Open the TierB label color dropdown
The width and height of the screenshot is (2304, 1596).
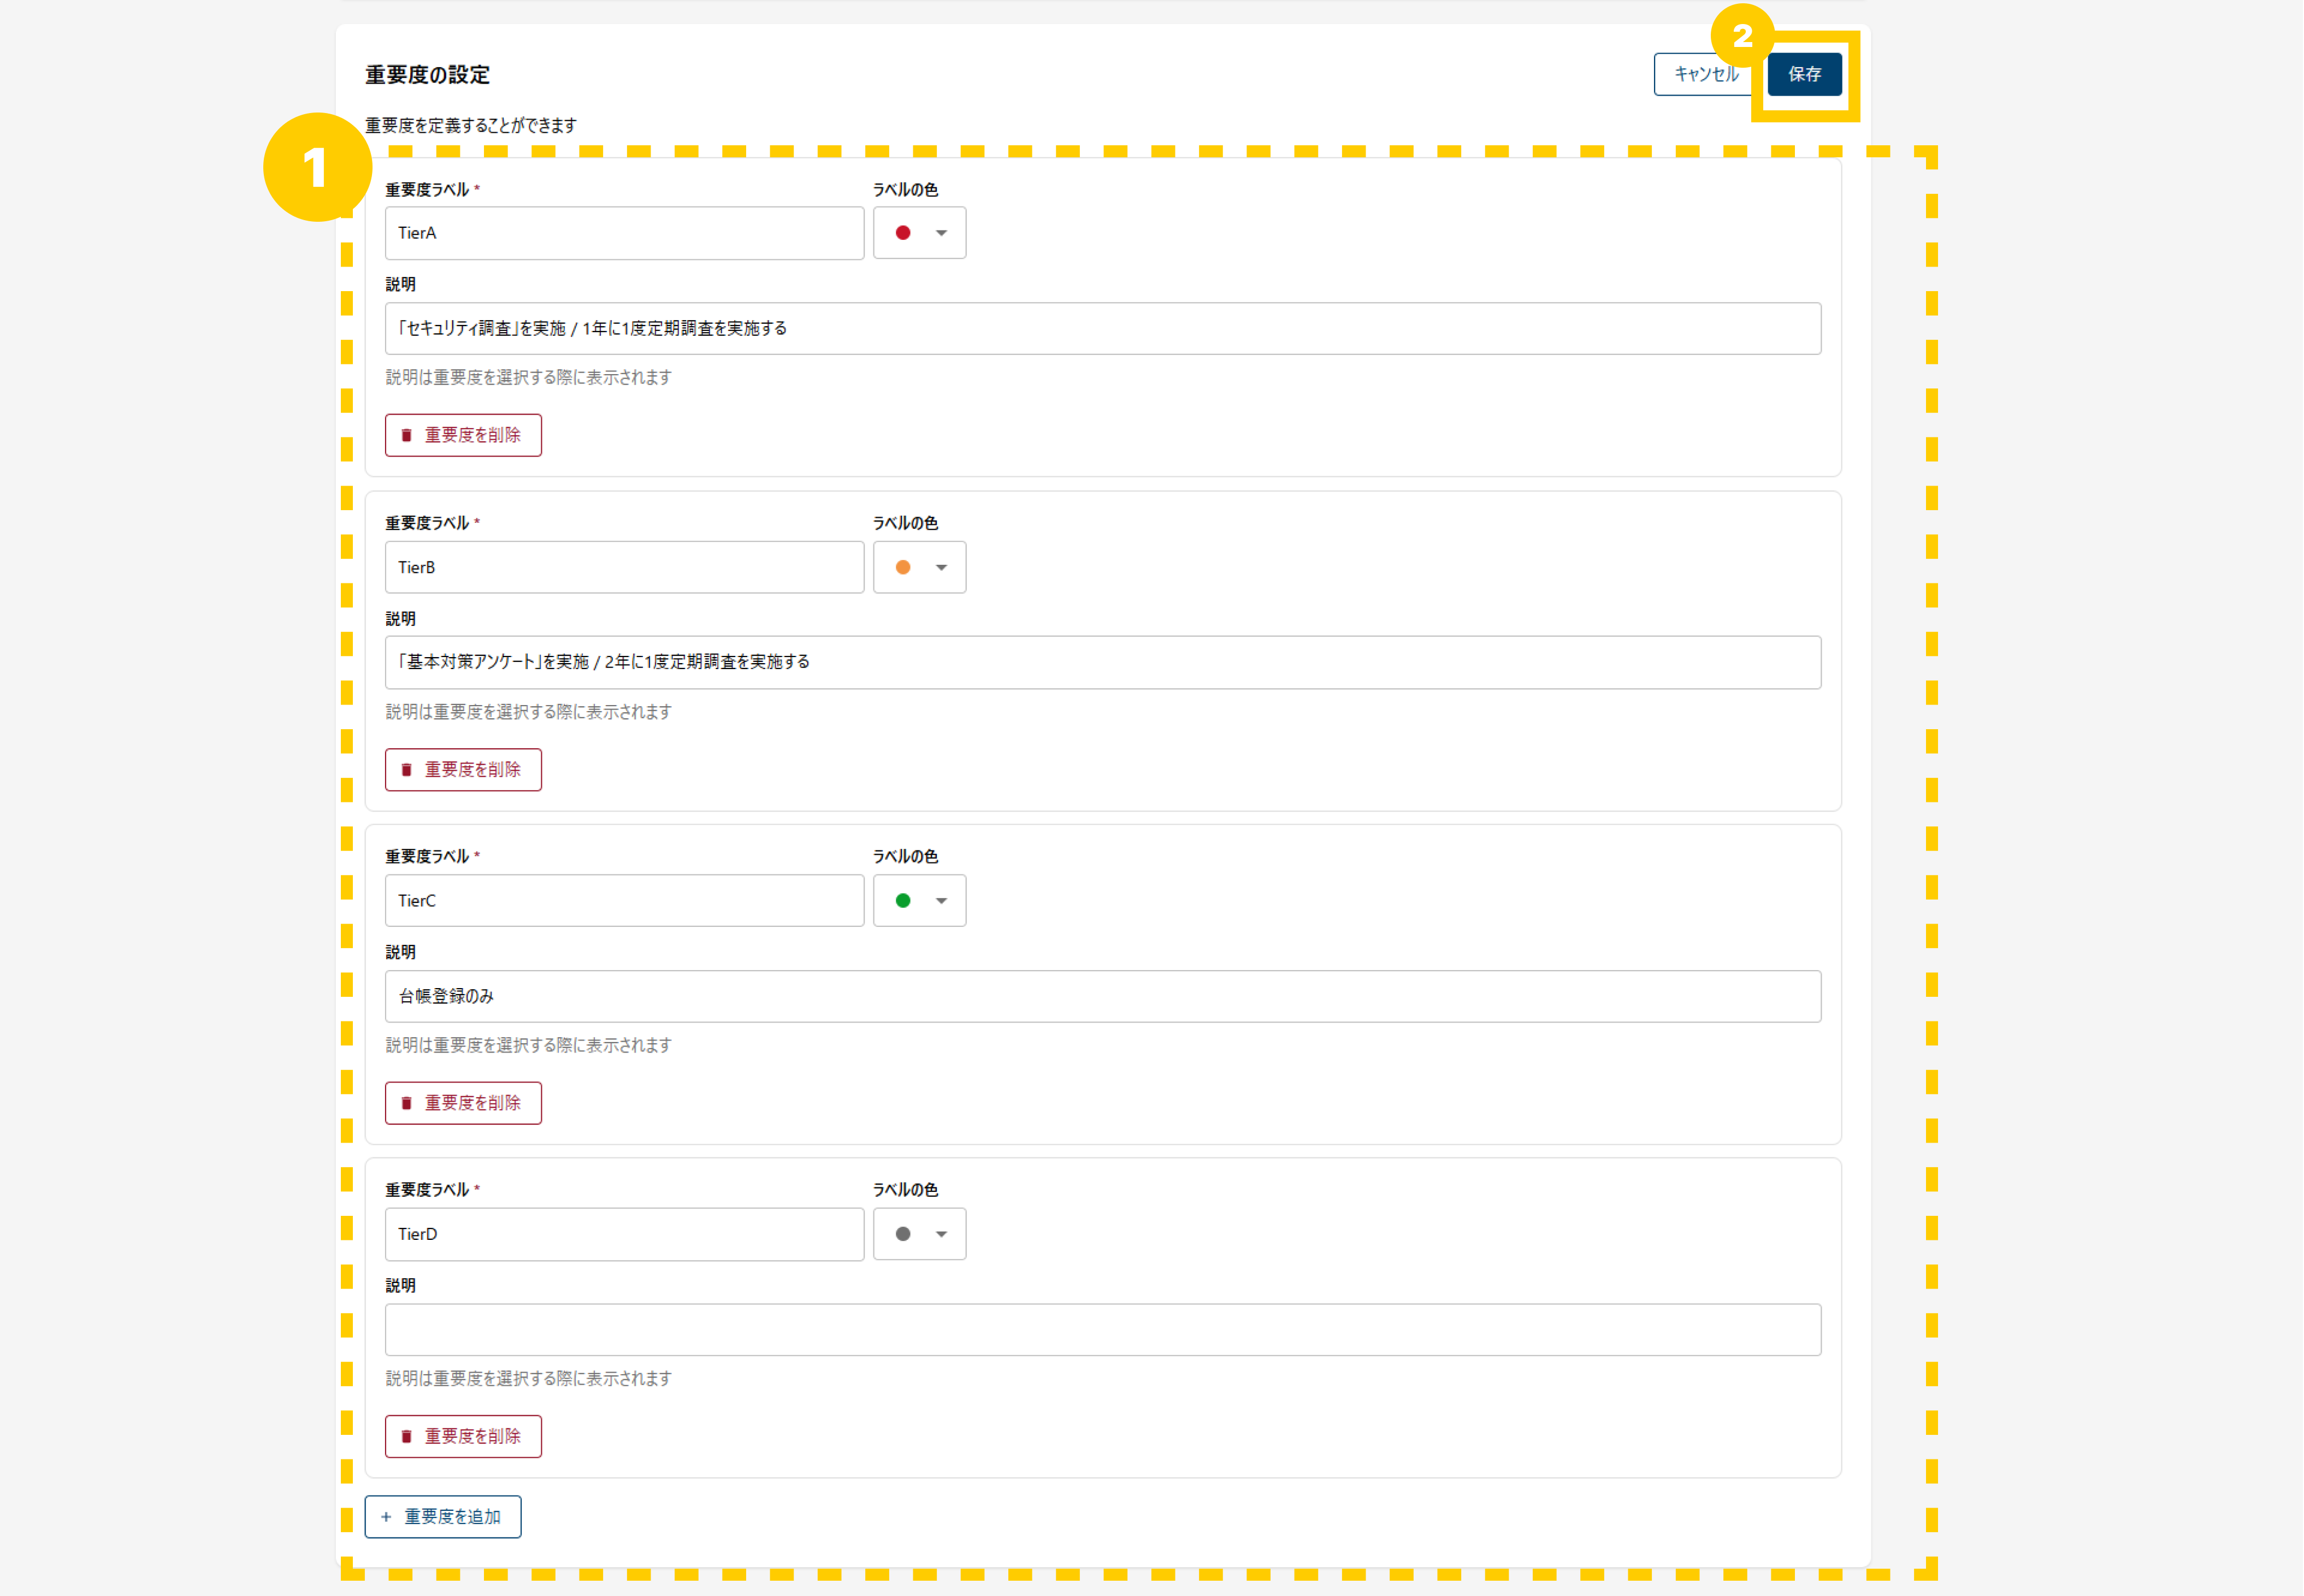click(920, 567)
